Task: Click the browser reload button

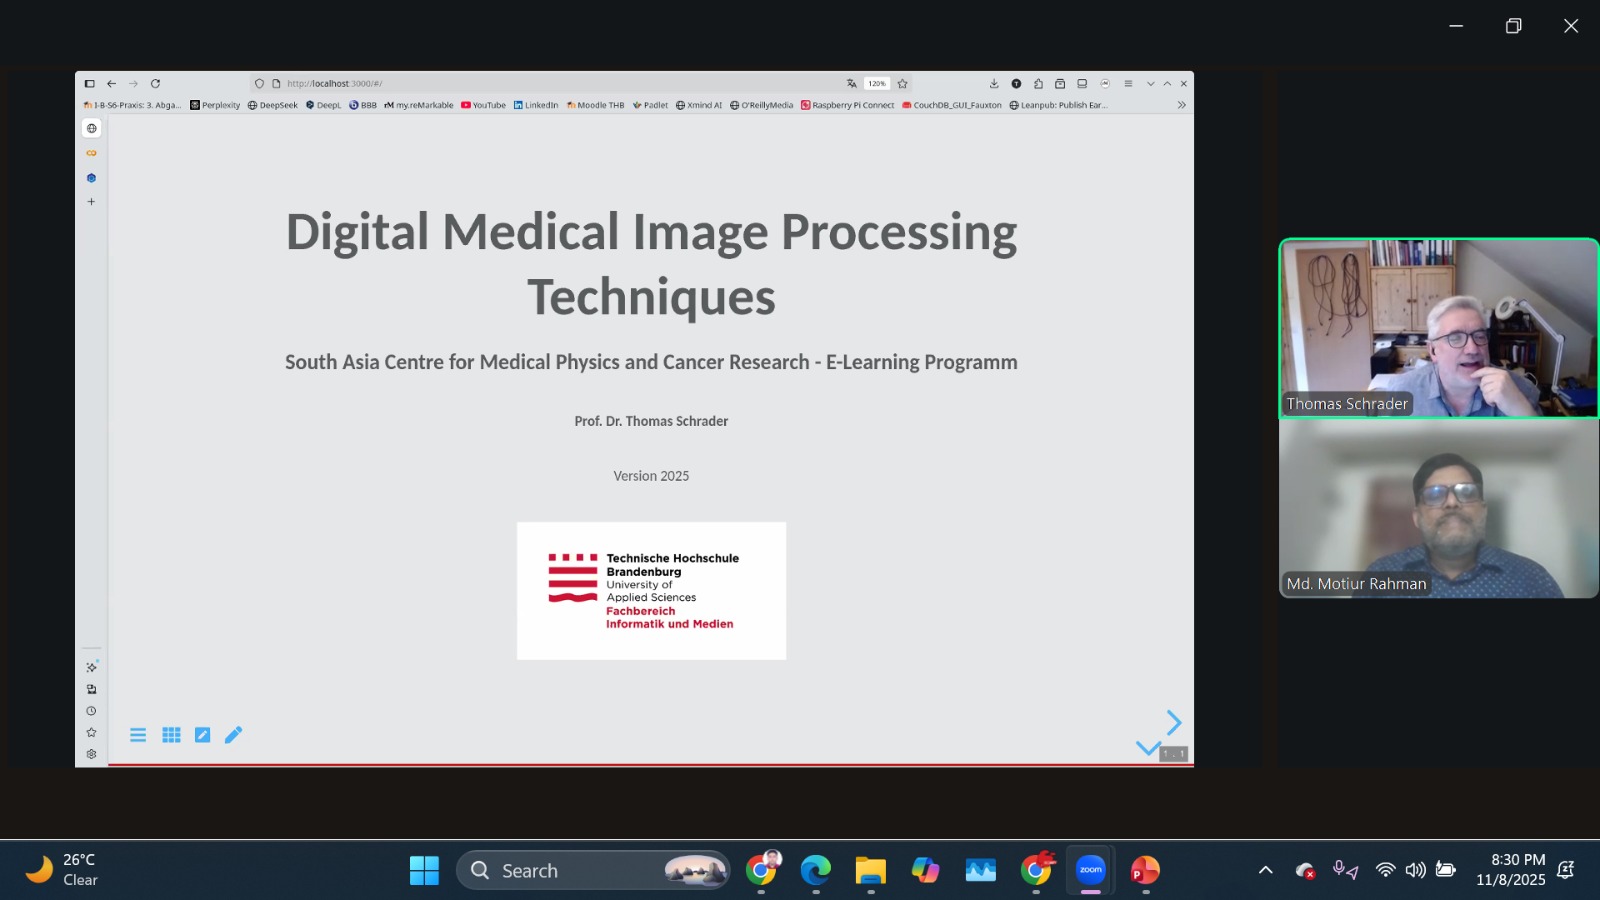Action: tap(155, 84)
